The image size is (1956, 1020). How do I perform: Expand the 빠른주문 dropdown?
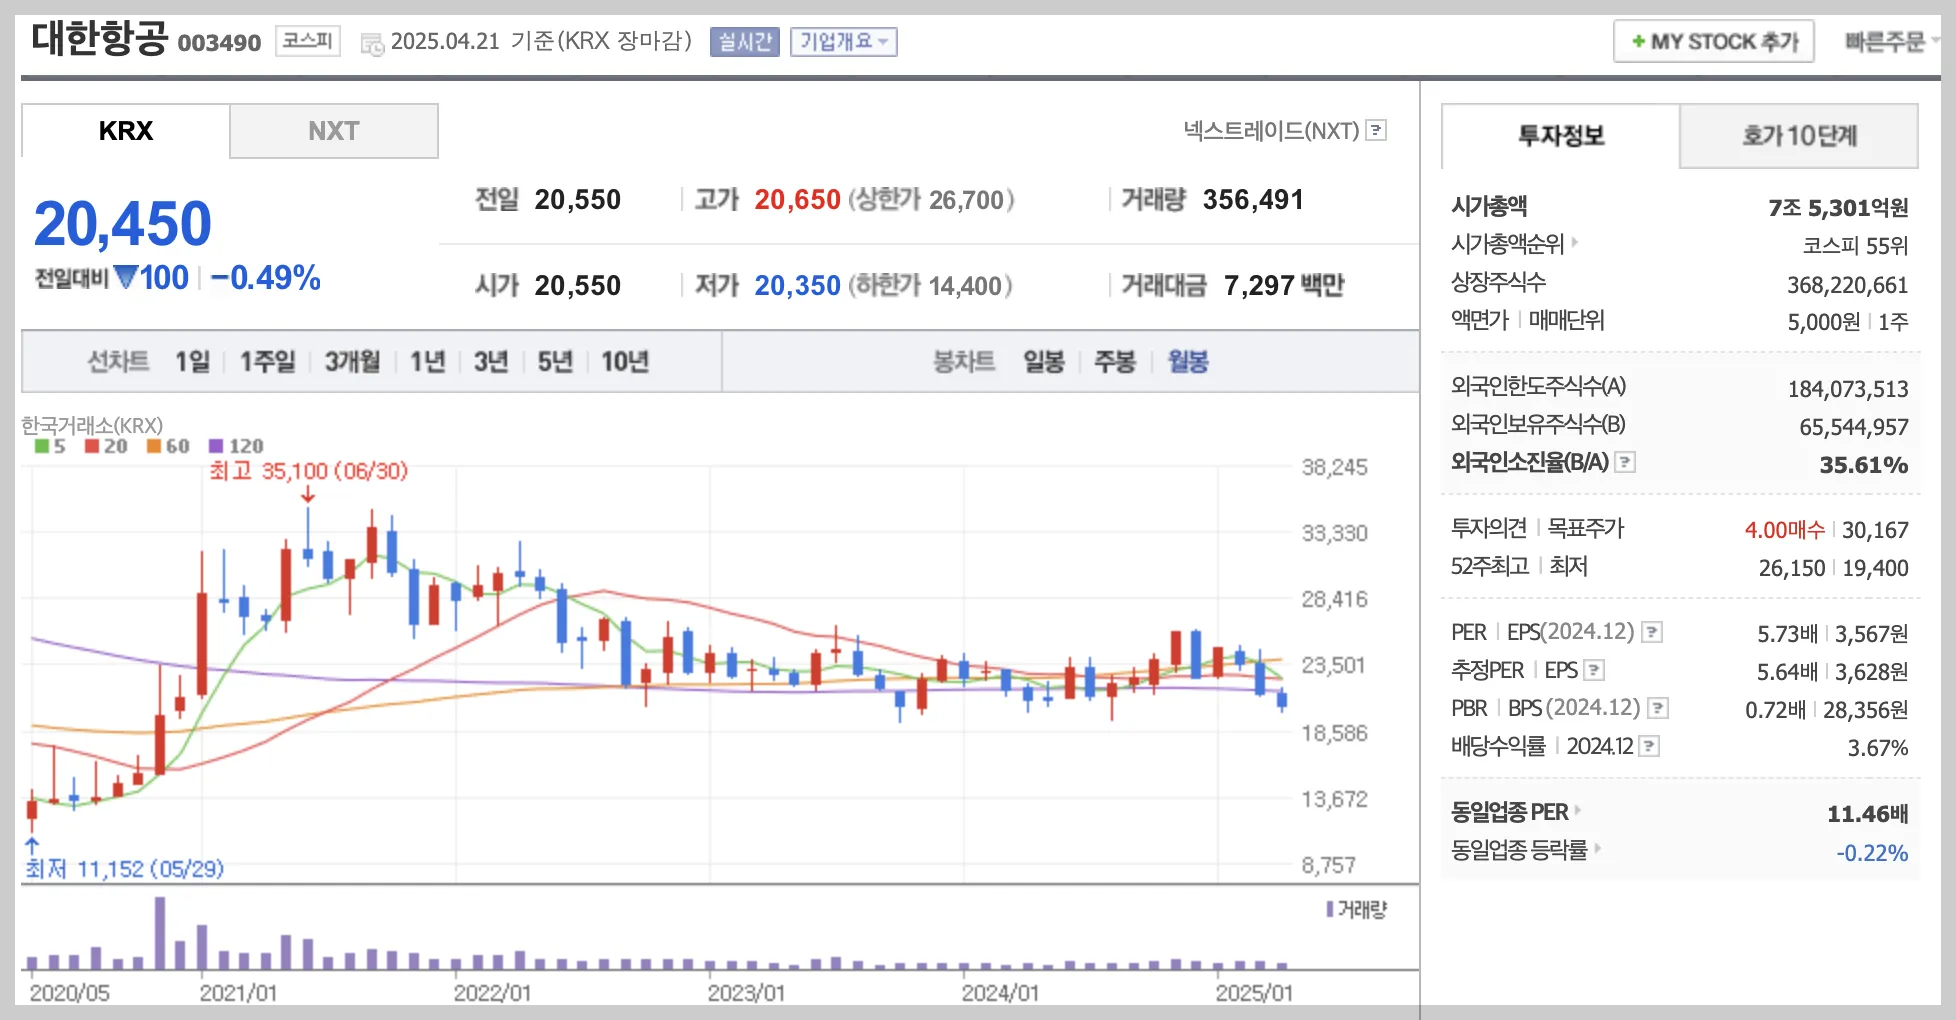tap(1892, 41)
